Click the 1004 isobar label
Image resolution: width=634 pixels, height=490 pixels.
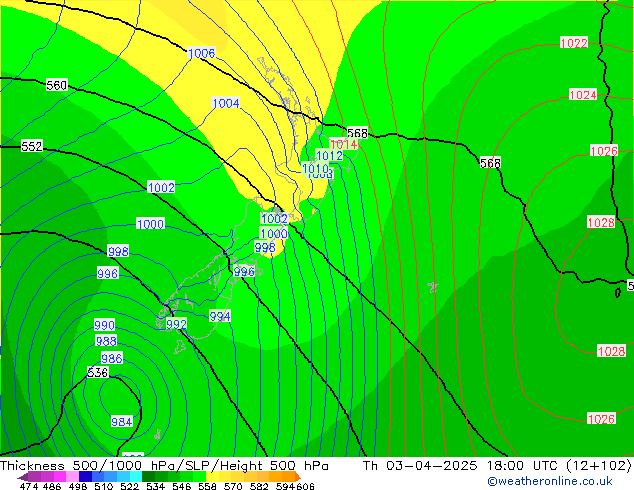[226, 103]
